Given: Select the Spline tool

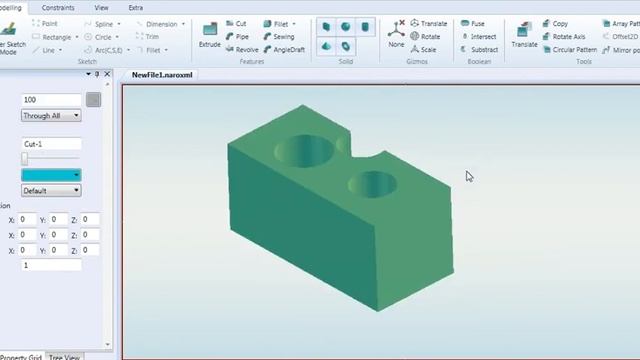Looking at the screenshot, I should click(x=99, y=24).
